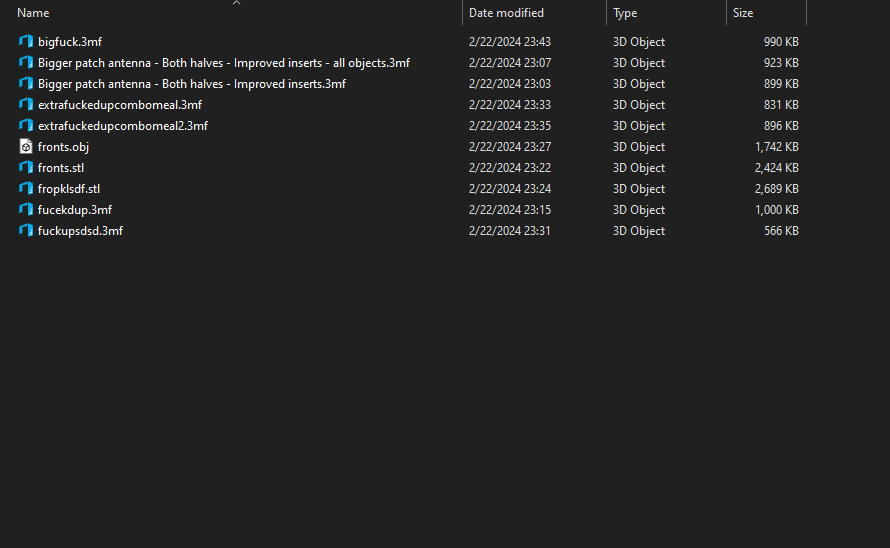Screen dimensions: 890x548
Task: Click the 1,742 KB size of fronts.obj
Action: point(776,147)
